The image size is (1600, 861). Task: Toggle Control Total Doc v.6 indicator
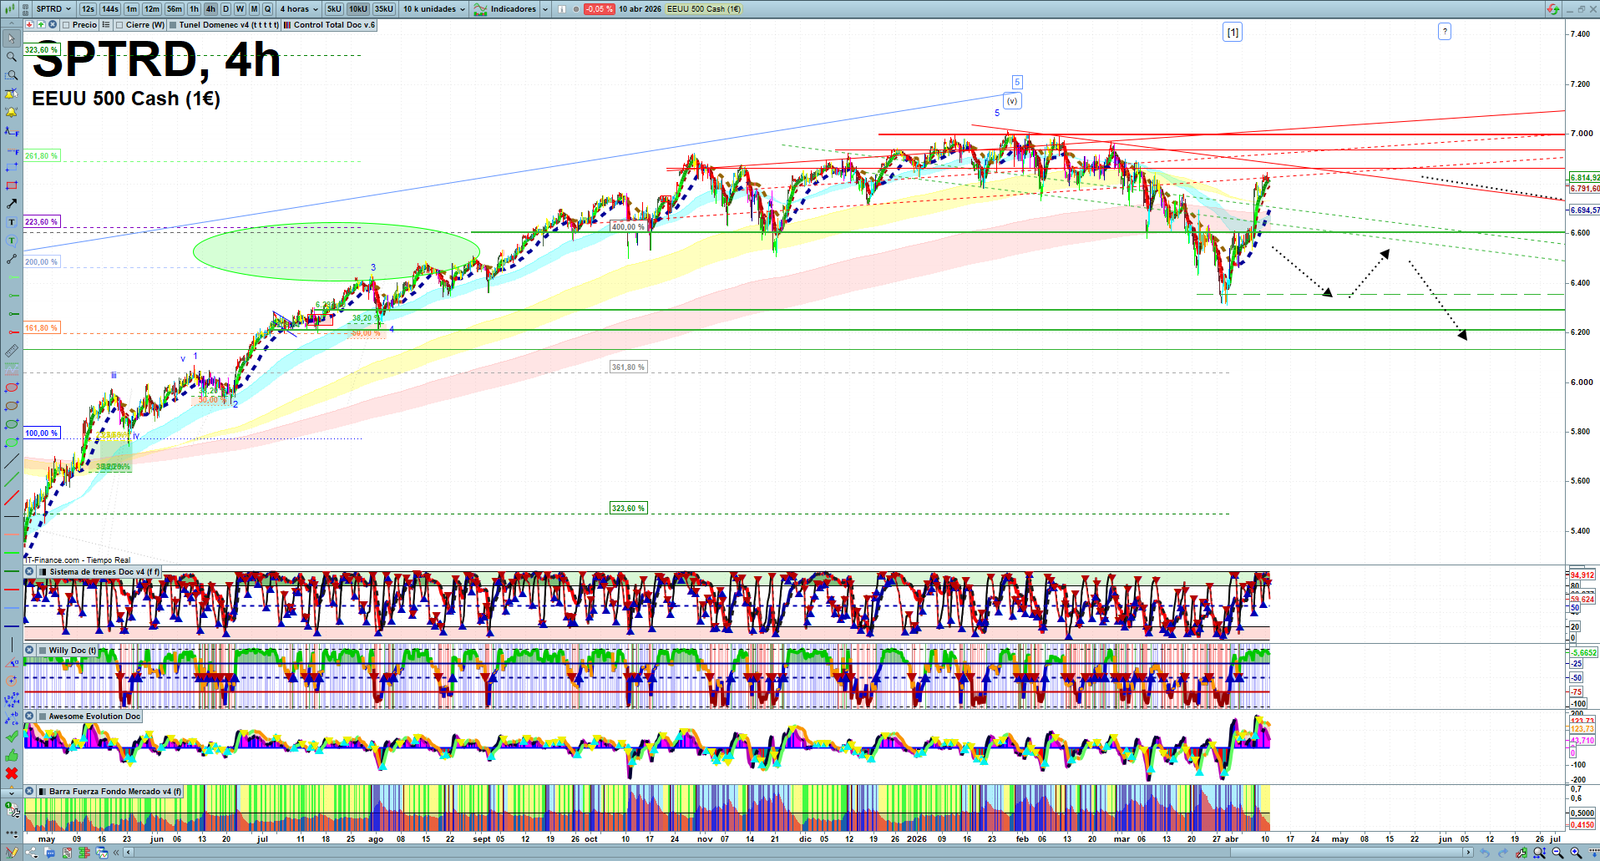click(x=287, y=25)
